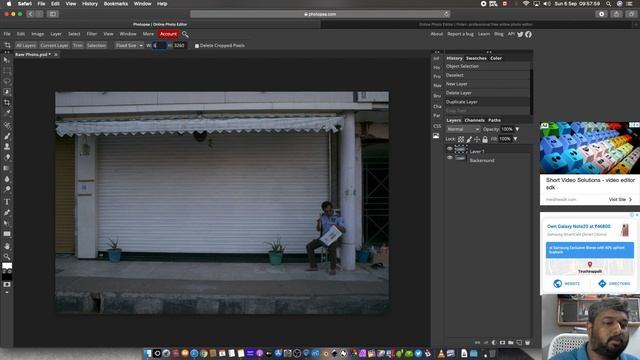Switch to the Paths tab
Viewport: 640px width, 360px height.
[x=494, y=120]
